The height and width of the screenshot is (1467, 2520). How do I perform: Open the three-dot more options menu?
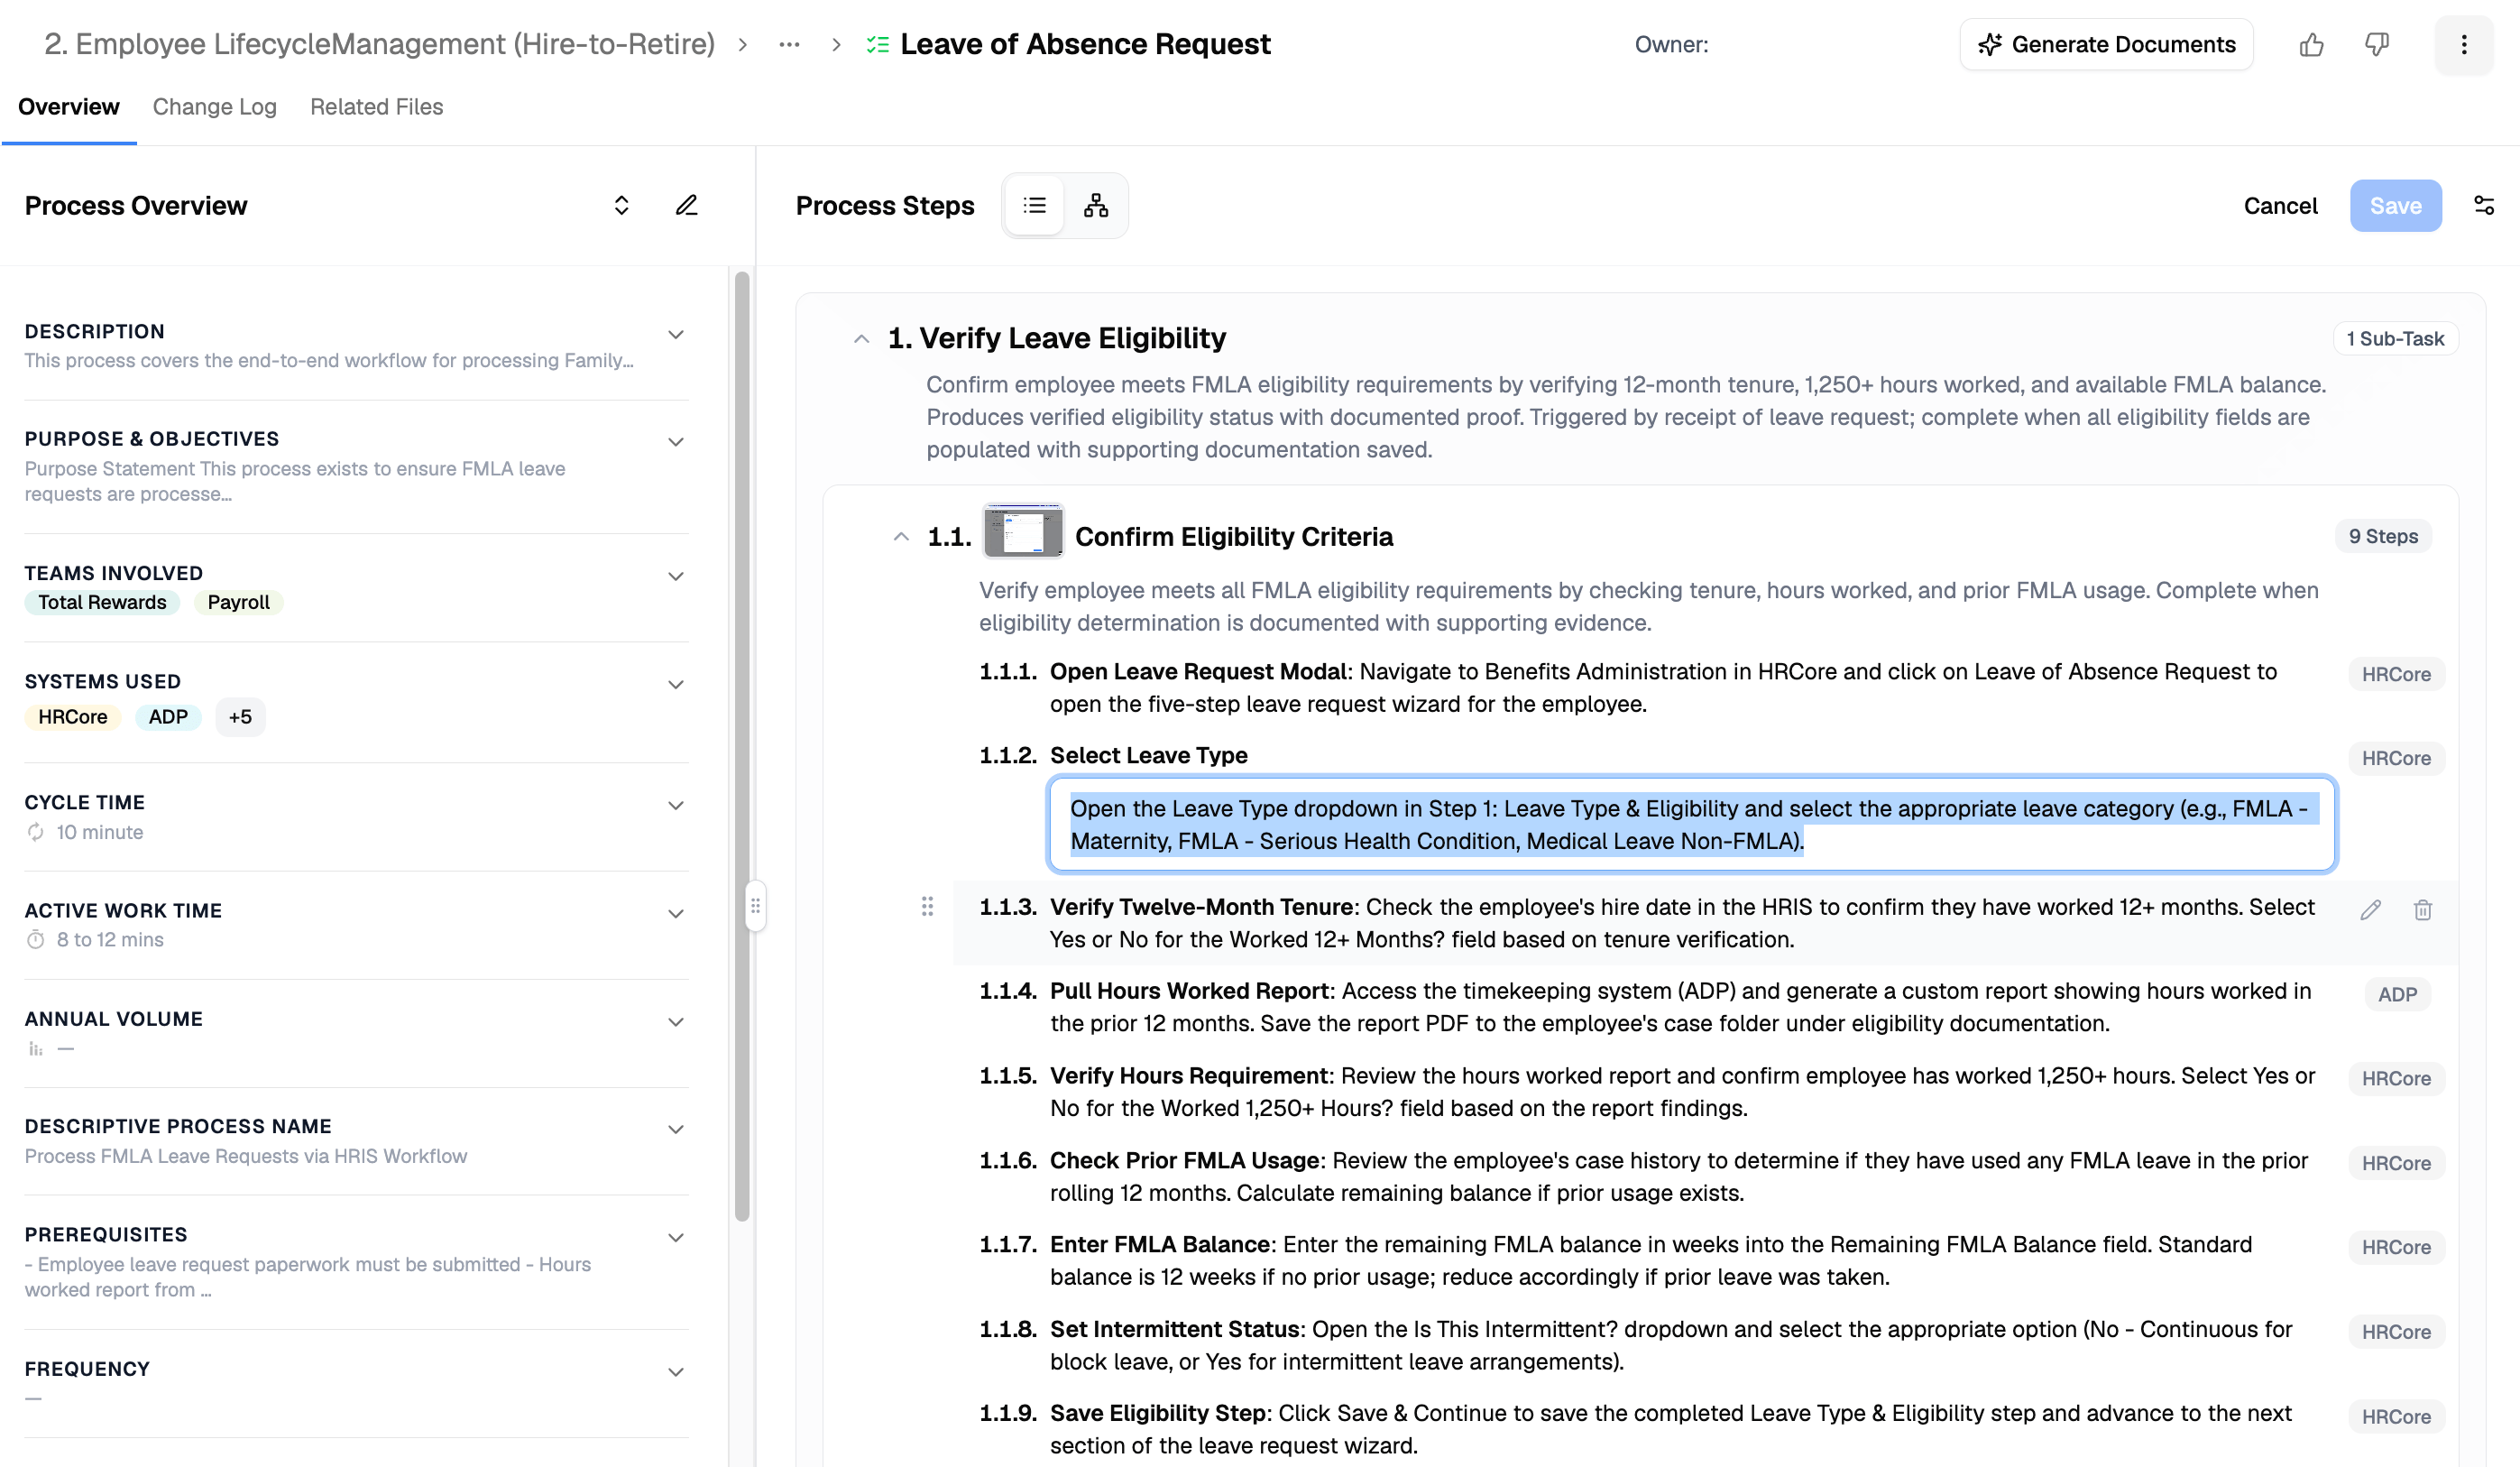pos(2463,44)
